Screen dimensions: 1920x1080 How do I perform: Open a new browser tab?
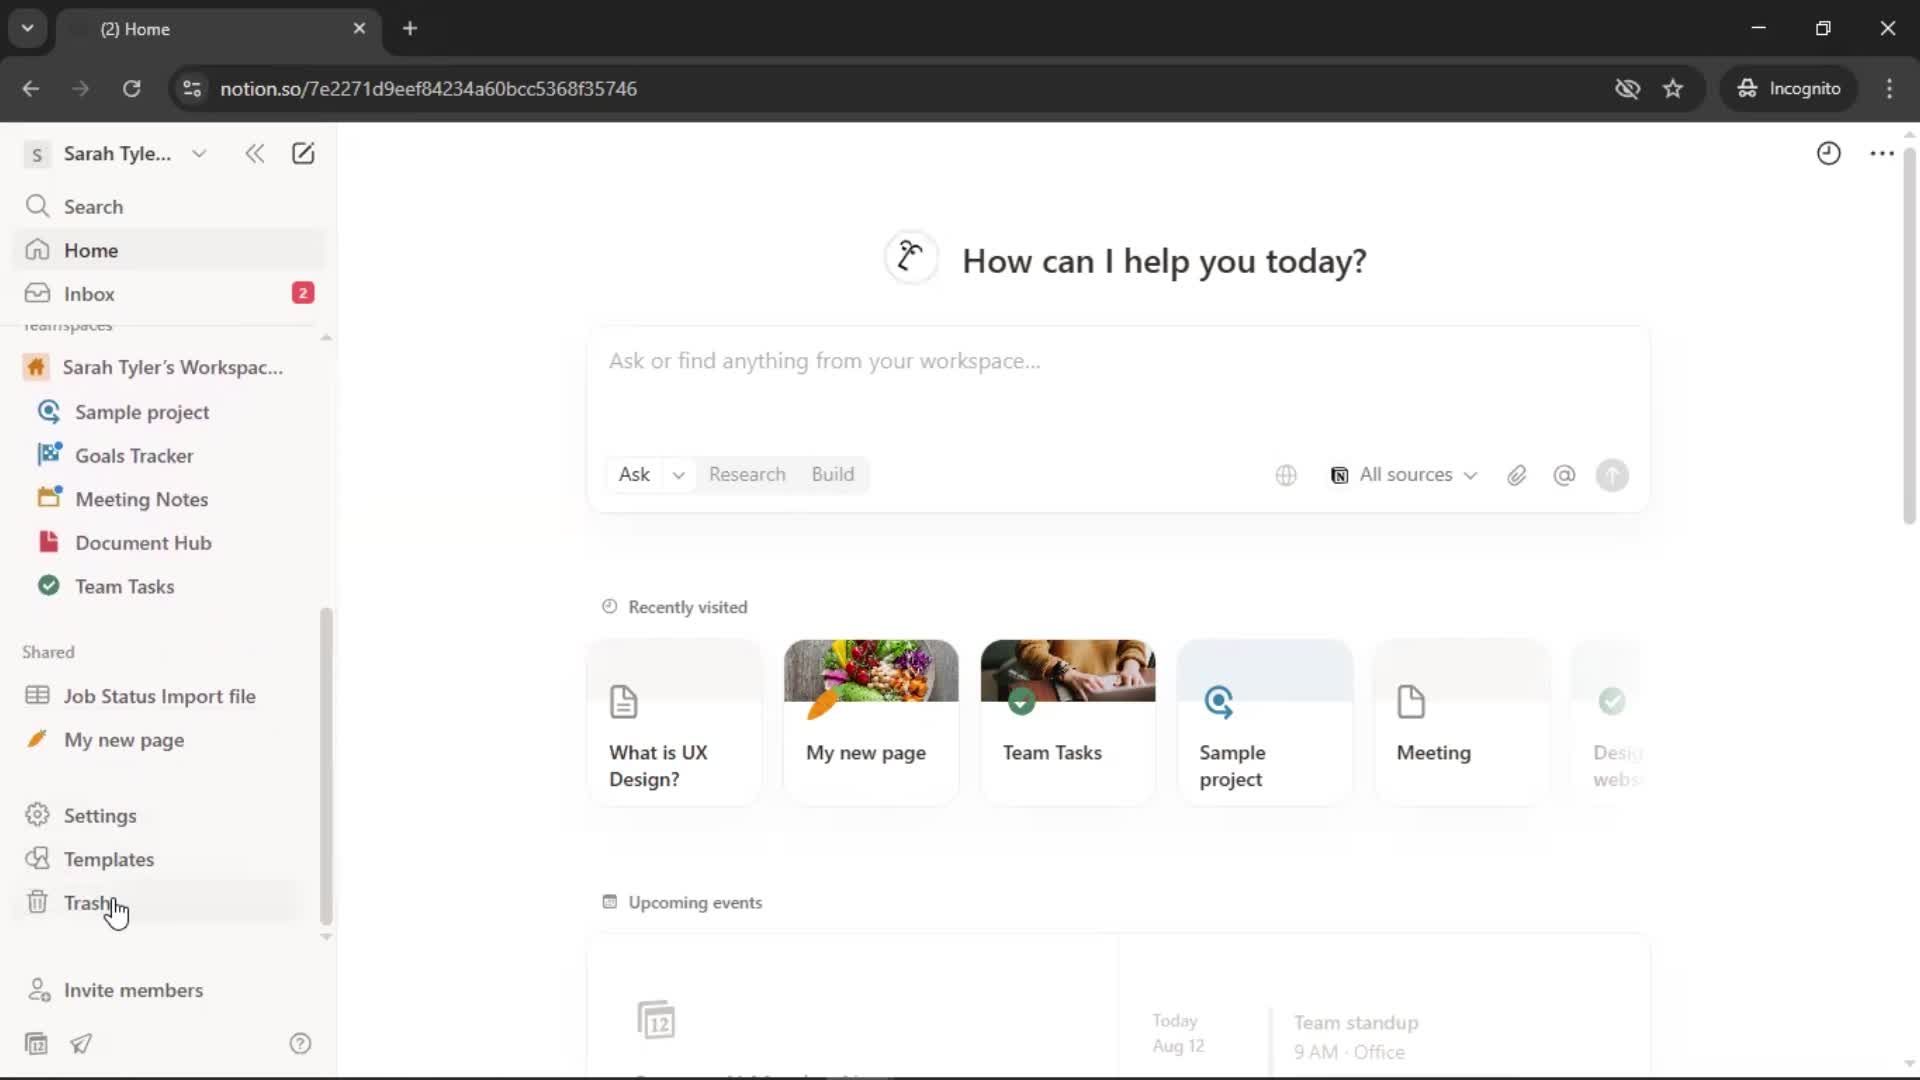pos(410,29)
